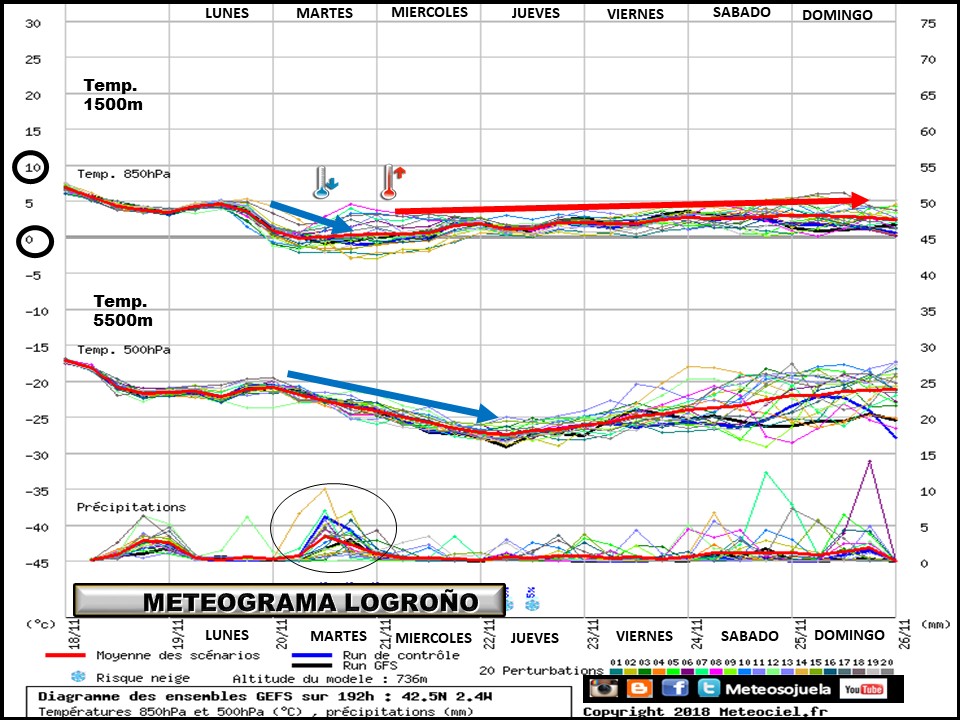Open the Facebook icon link
960x720 pixels.
[x=674, y=689]
